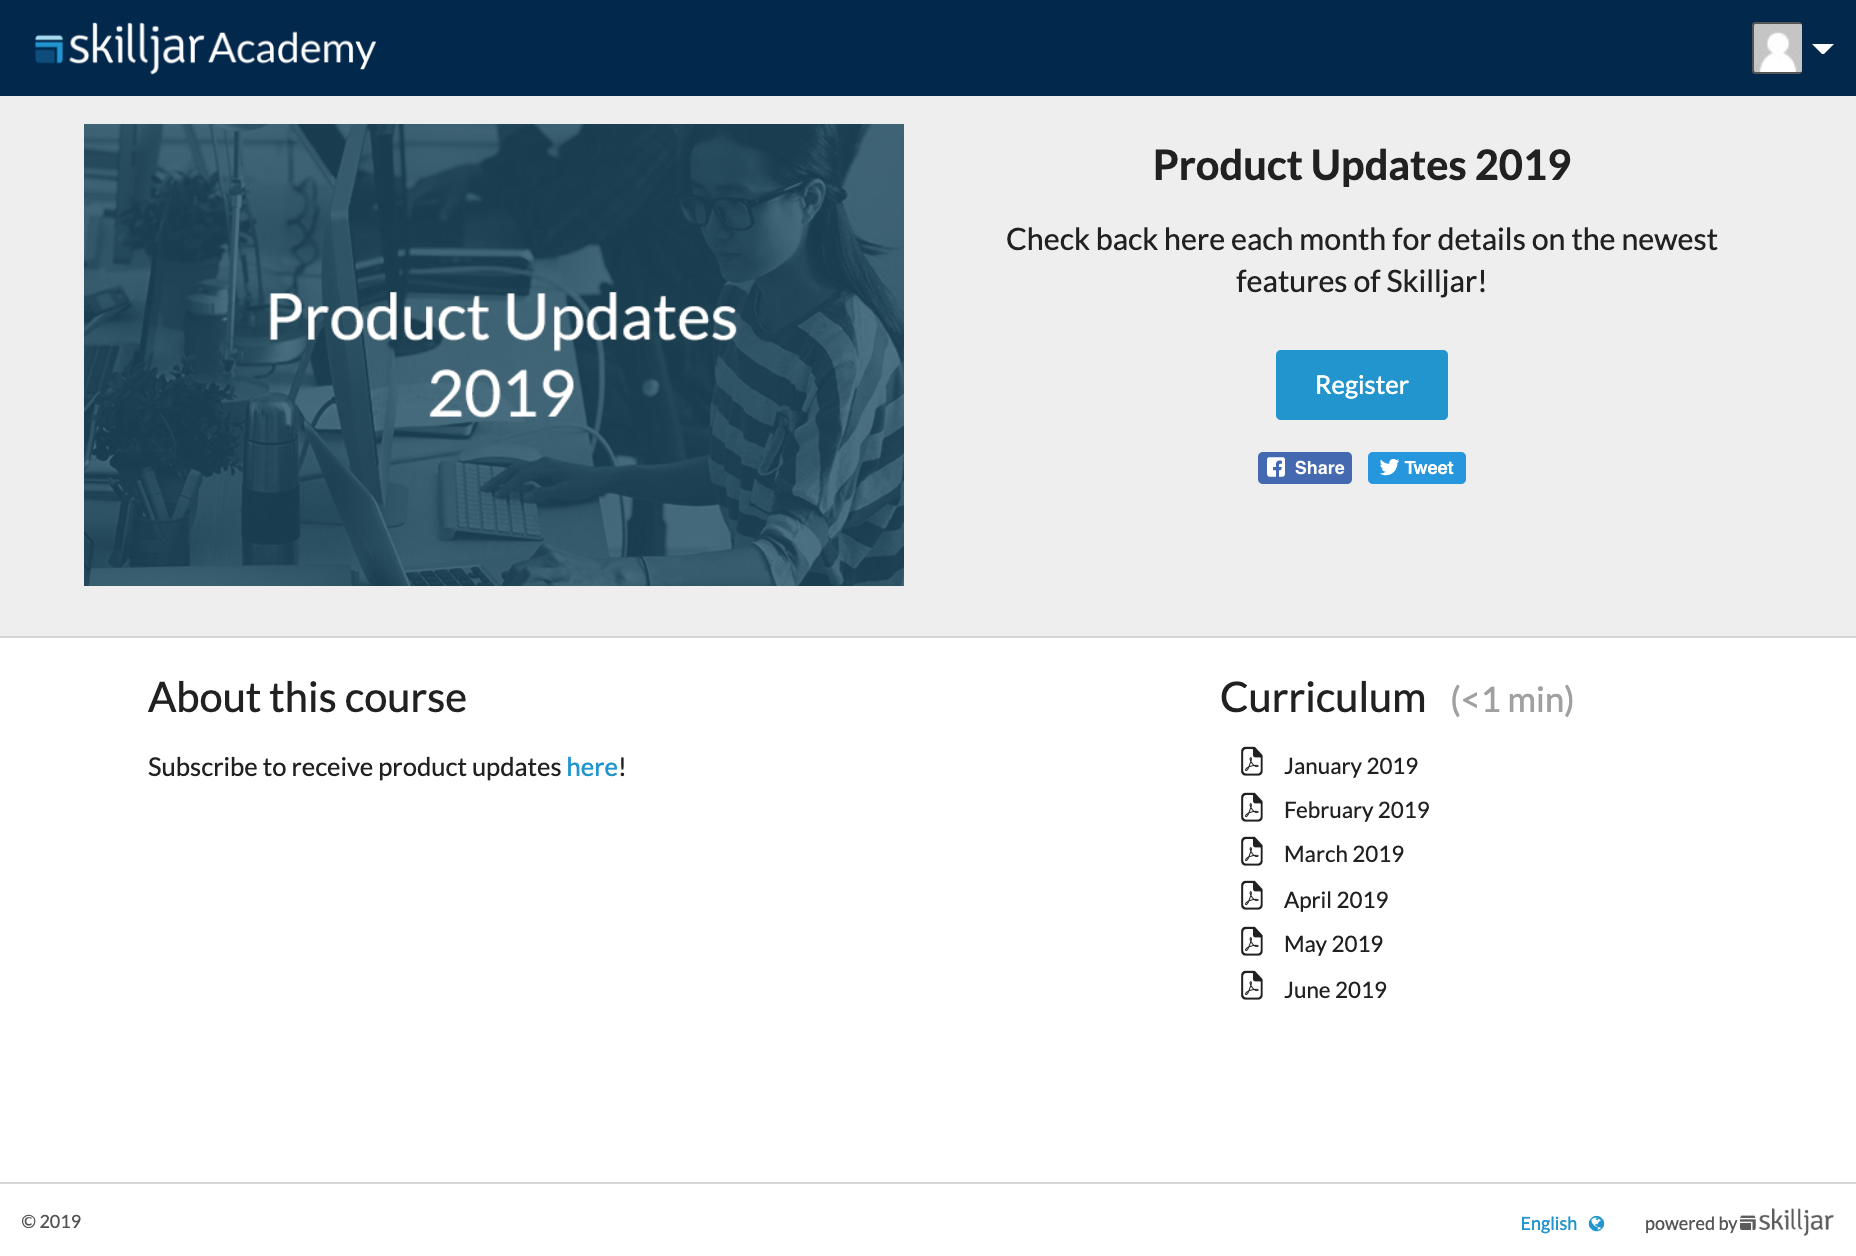
Task: Open the February 2019 lesson
Action: point(1356,810)
